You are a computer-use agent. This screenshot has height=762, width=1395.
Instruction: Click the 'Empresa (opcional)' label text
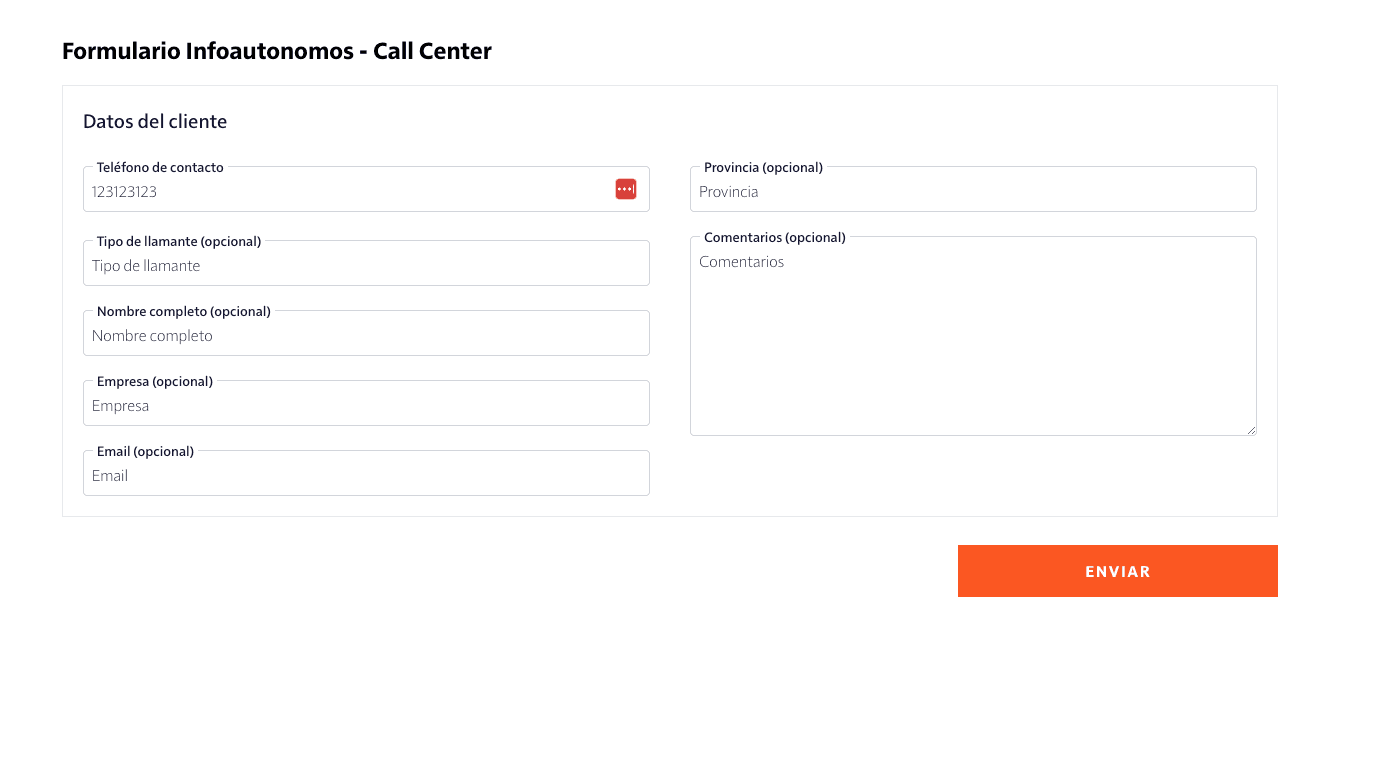tap(155, 381)
